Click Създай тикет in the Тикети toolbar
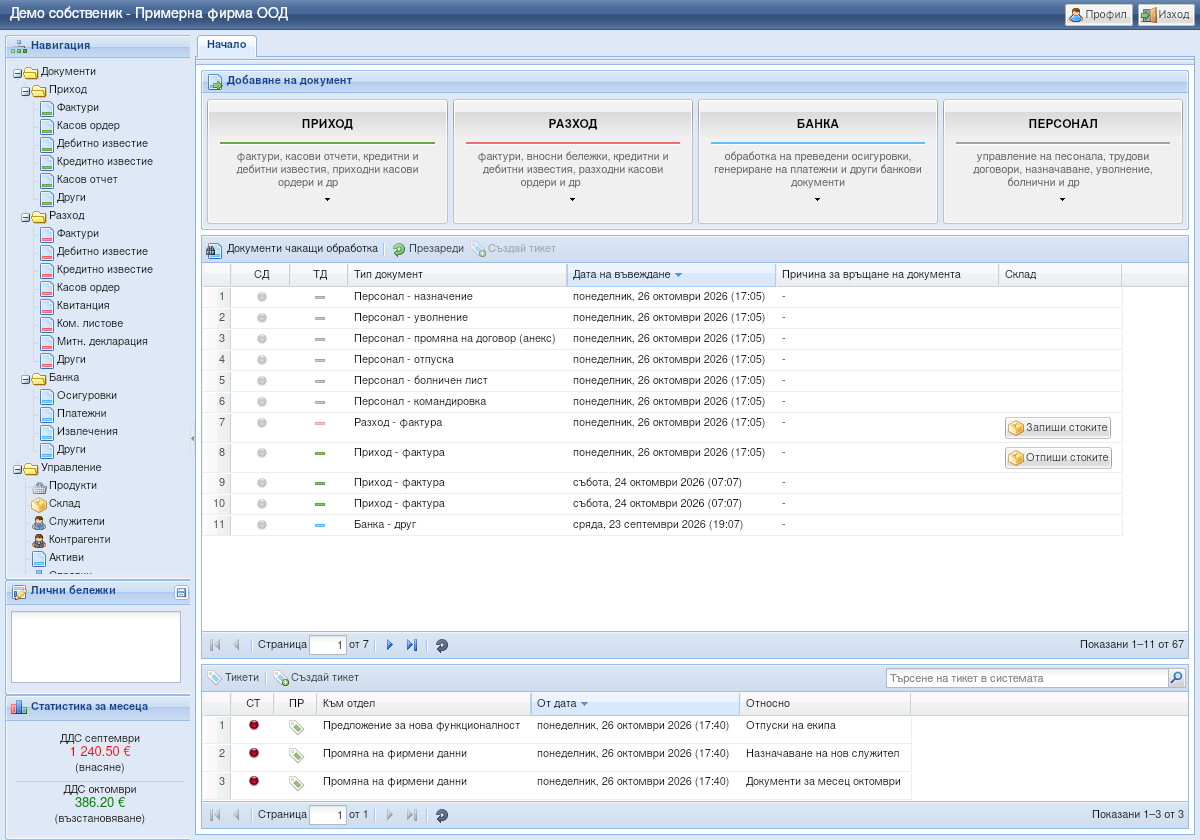 coord(316,678)
